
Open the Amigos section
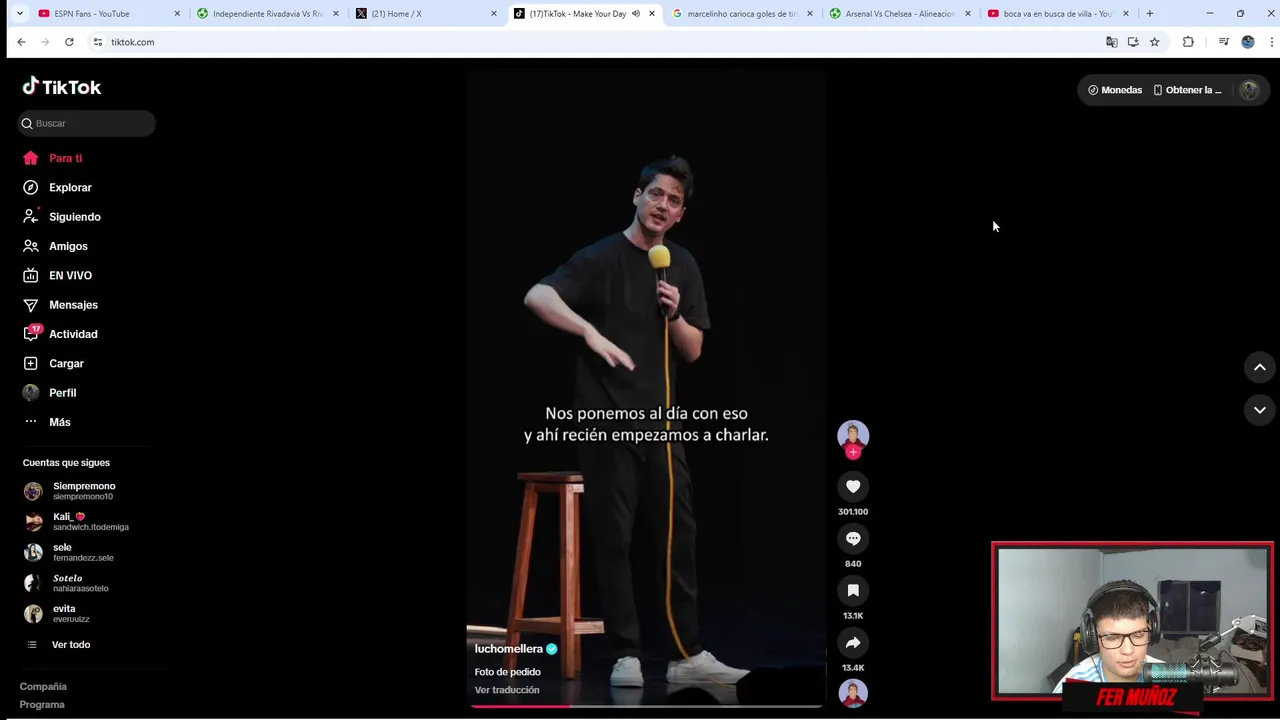point(68,246)
